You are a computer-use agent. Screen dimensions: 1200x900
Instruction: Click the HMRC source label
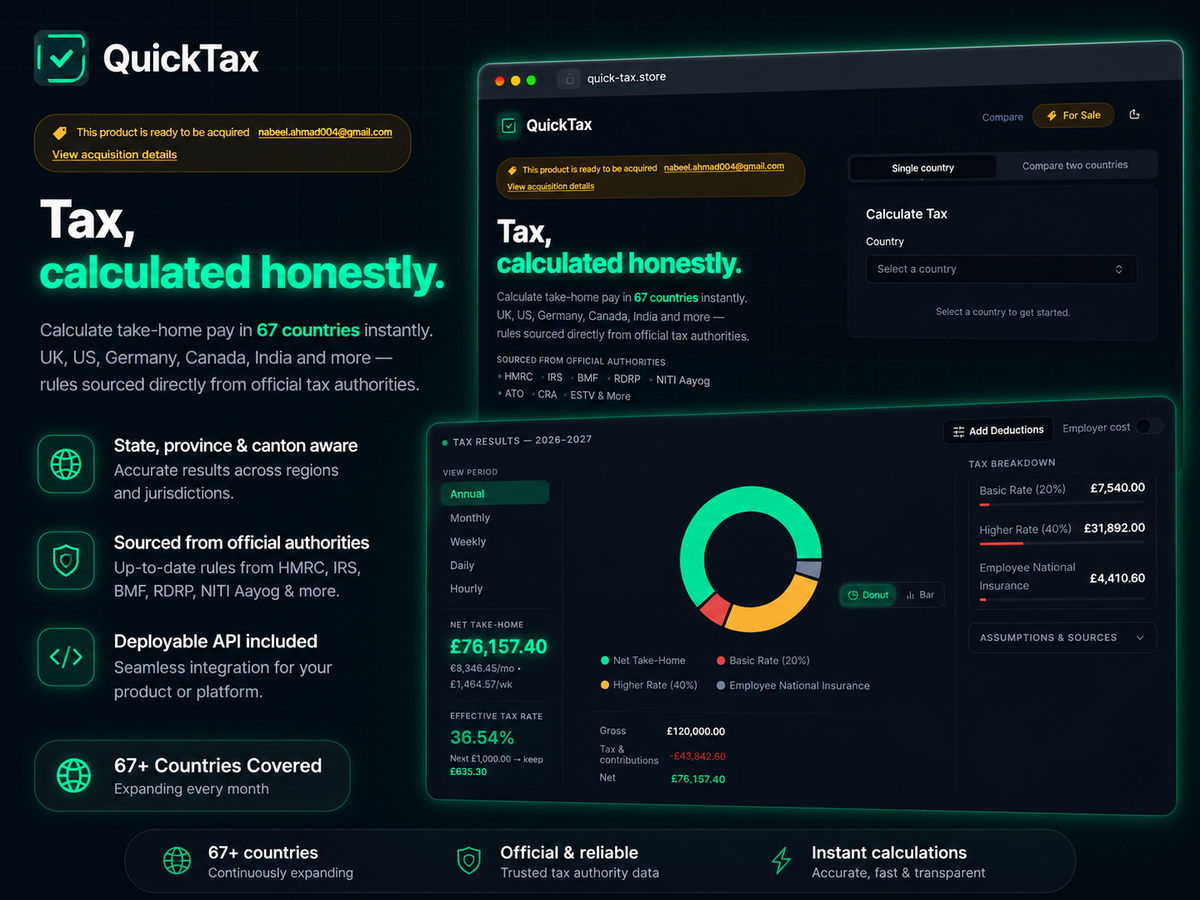(x=518, y=377)
